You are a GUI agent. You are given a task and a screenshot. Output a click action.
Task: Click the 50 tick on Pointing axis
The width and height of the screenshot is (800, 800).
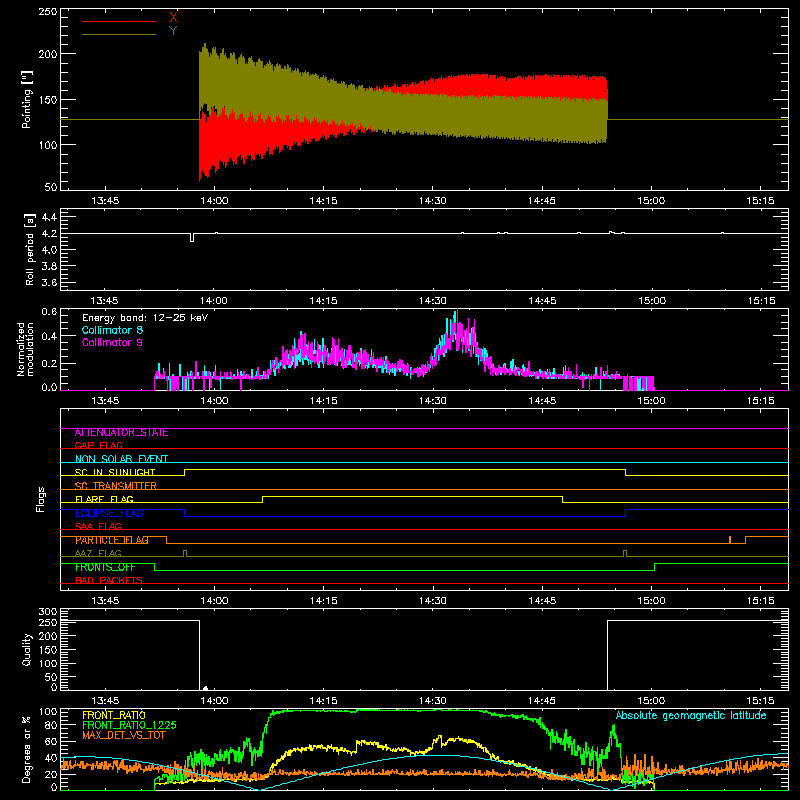(x=51, y=187)
